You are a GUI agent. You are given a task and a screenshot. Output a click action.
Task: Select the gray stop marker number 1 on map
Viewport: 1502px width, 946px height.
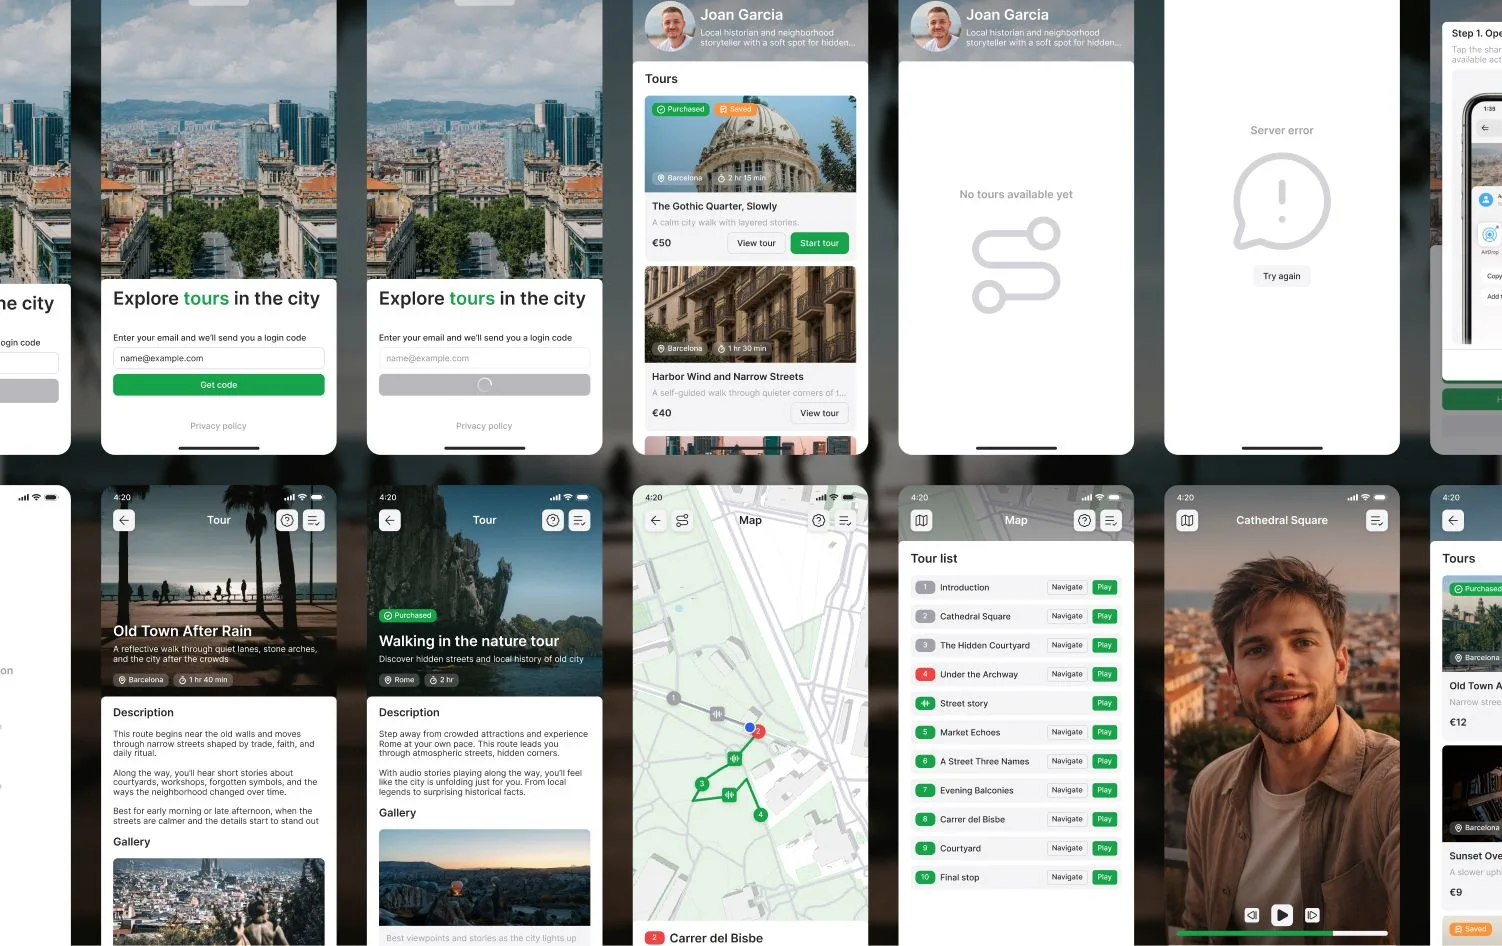pos(674,698)
